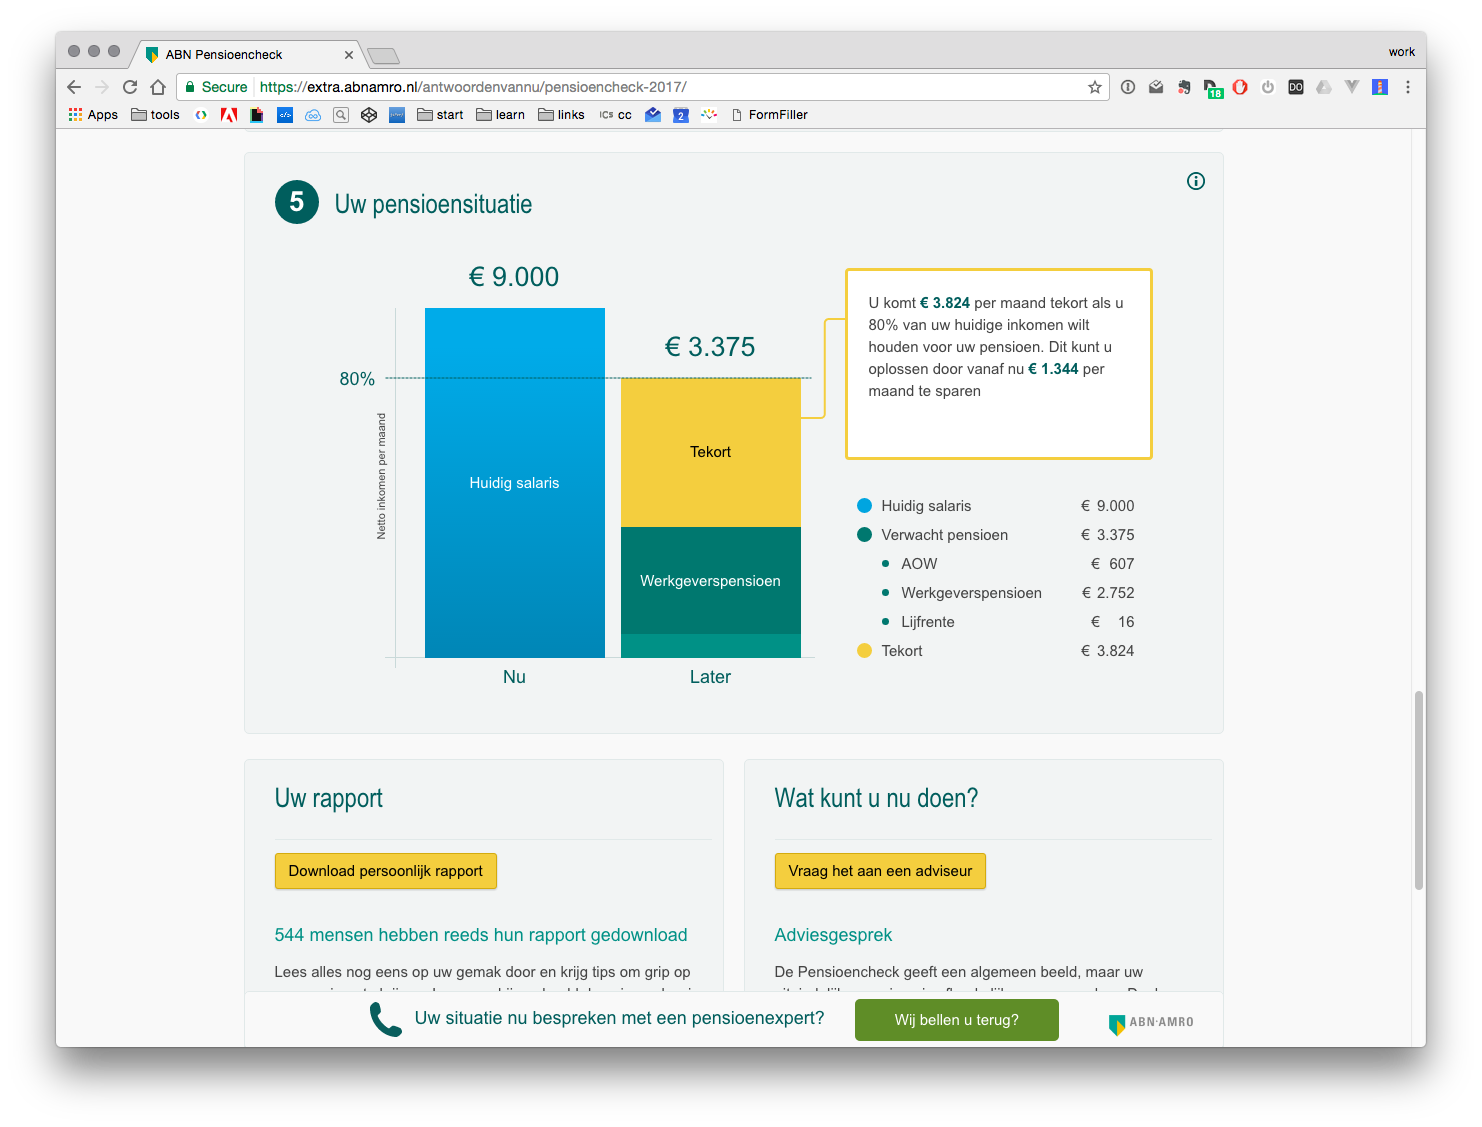The width and height of the screenshot is (1482, 1127).
Task: Click the Download persoonlijk rapport button
Action: [x=385, y=871]
